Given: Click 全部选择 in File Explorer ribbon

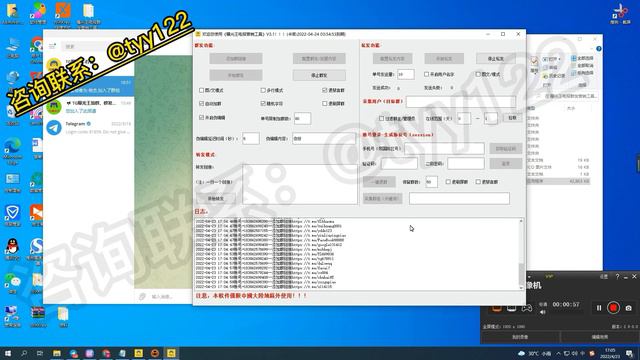Looking at the screenshot, I should pyautogui.click(x=582, y=58).
